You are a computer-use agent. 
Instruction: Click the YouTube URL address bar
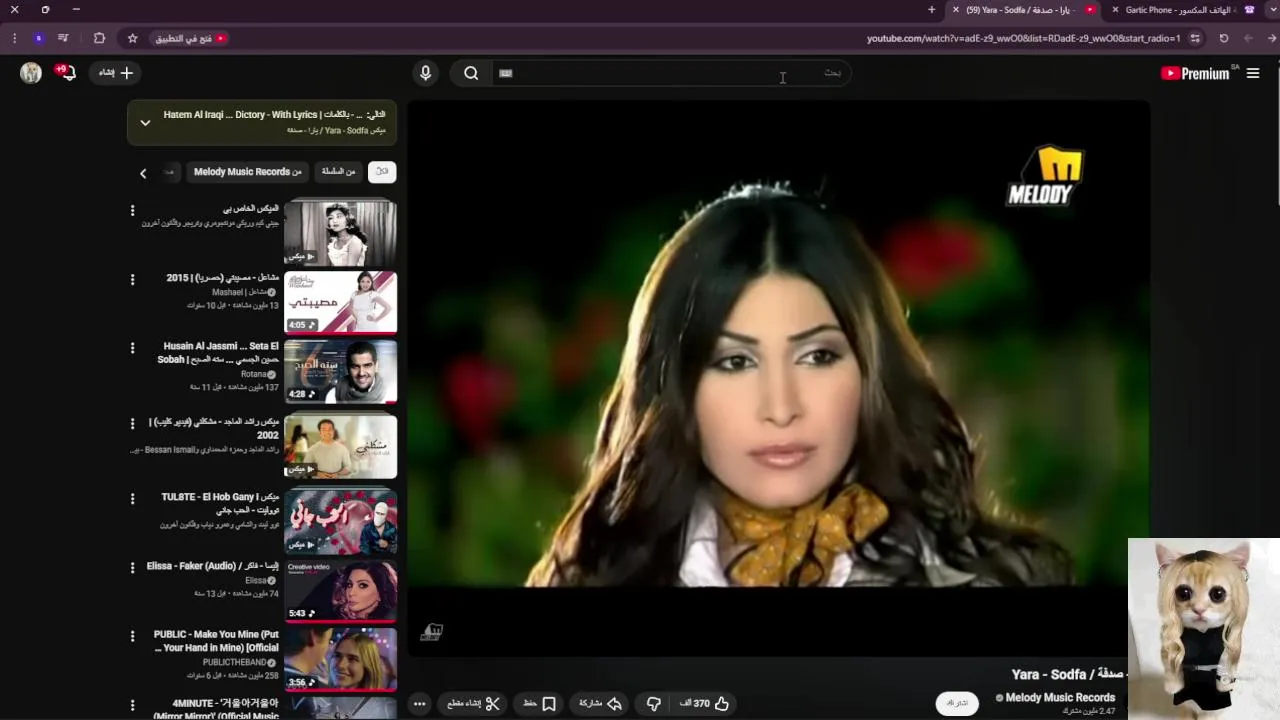pyautogui.click(x=1023, y=38)
